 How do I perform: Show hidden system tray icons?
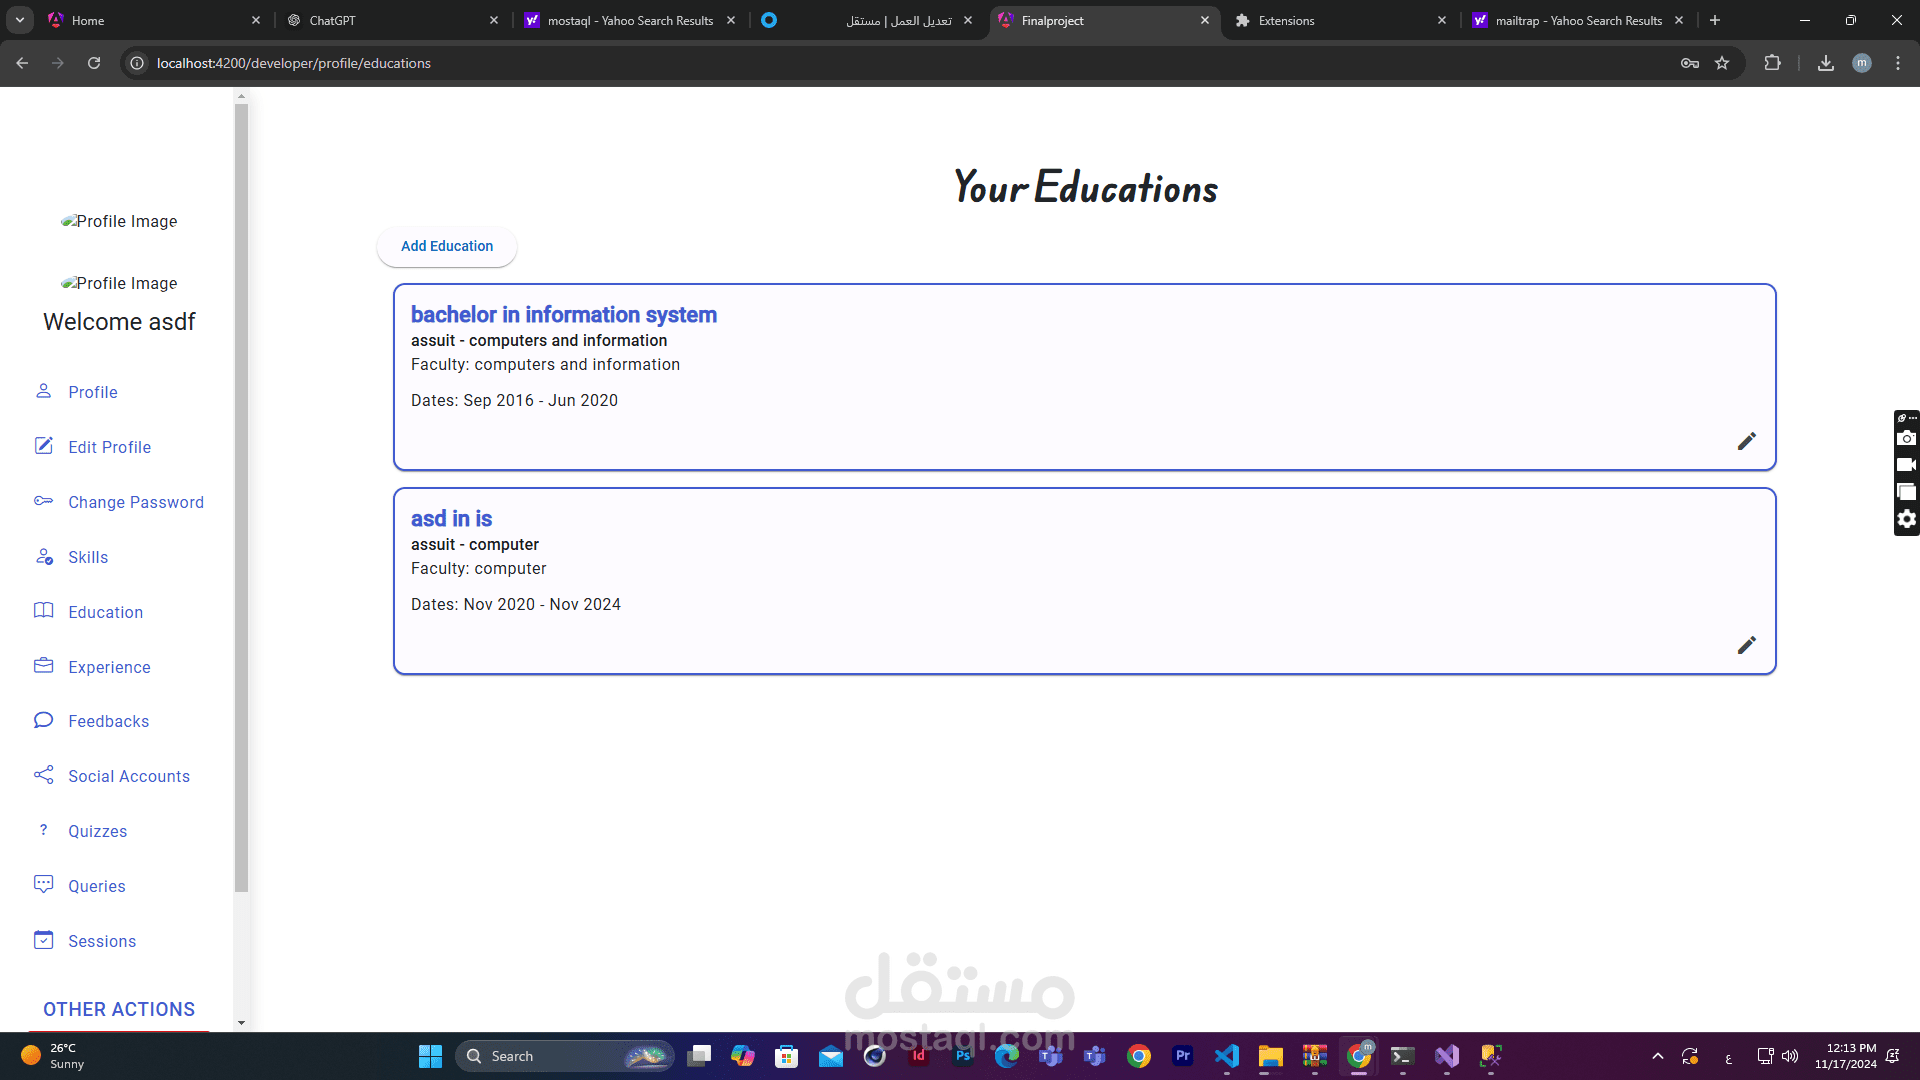pyautogui.click(x=1657, y=1056)
